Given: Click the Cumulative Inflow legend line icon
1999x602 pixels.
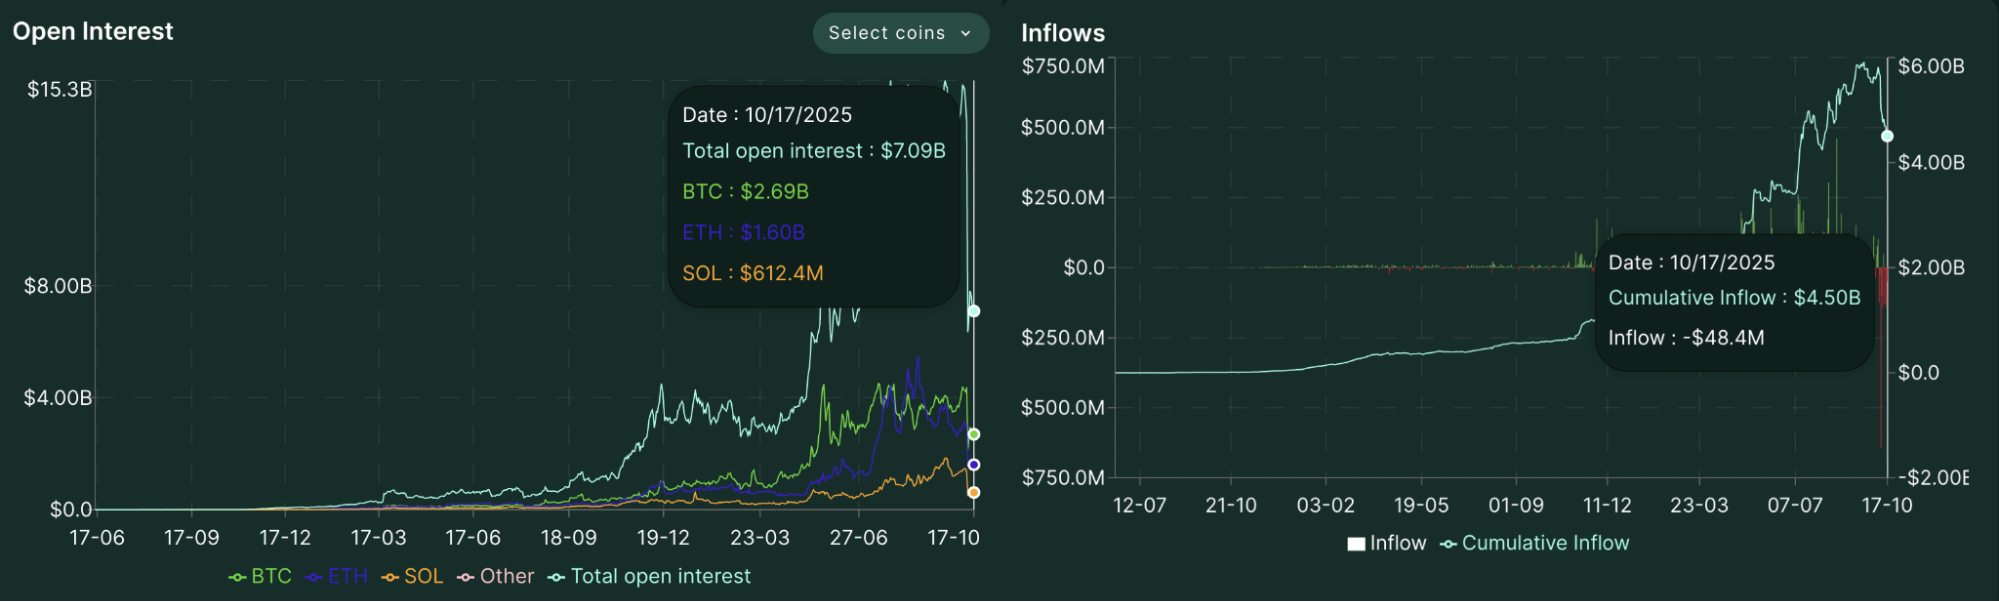Looking at the screenshot, I should (1447, 543).
